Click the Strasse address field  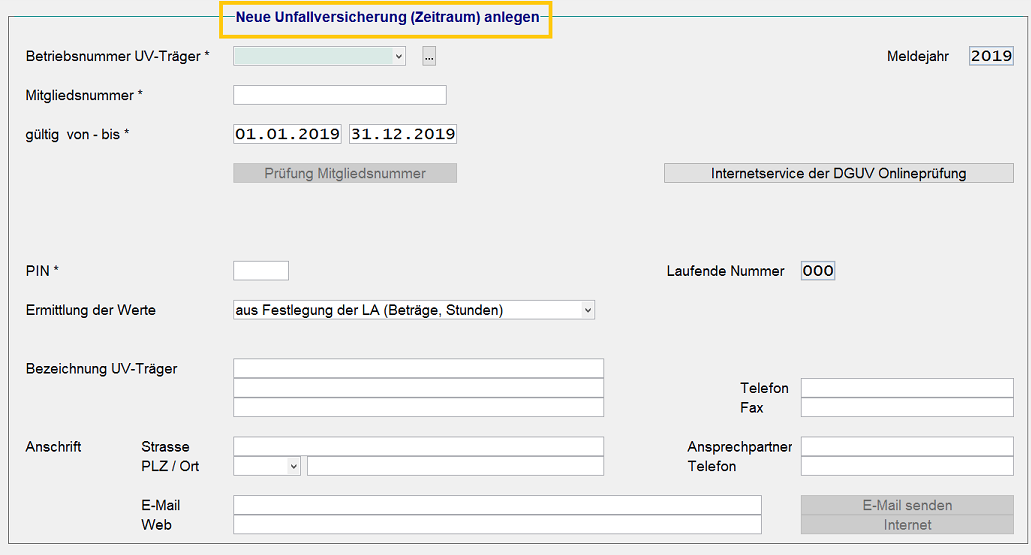418,446
